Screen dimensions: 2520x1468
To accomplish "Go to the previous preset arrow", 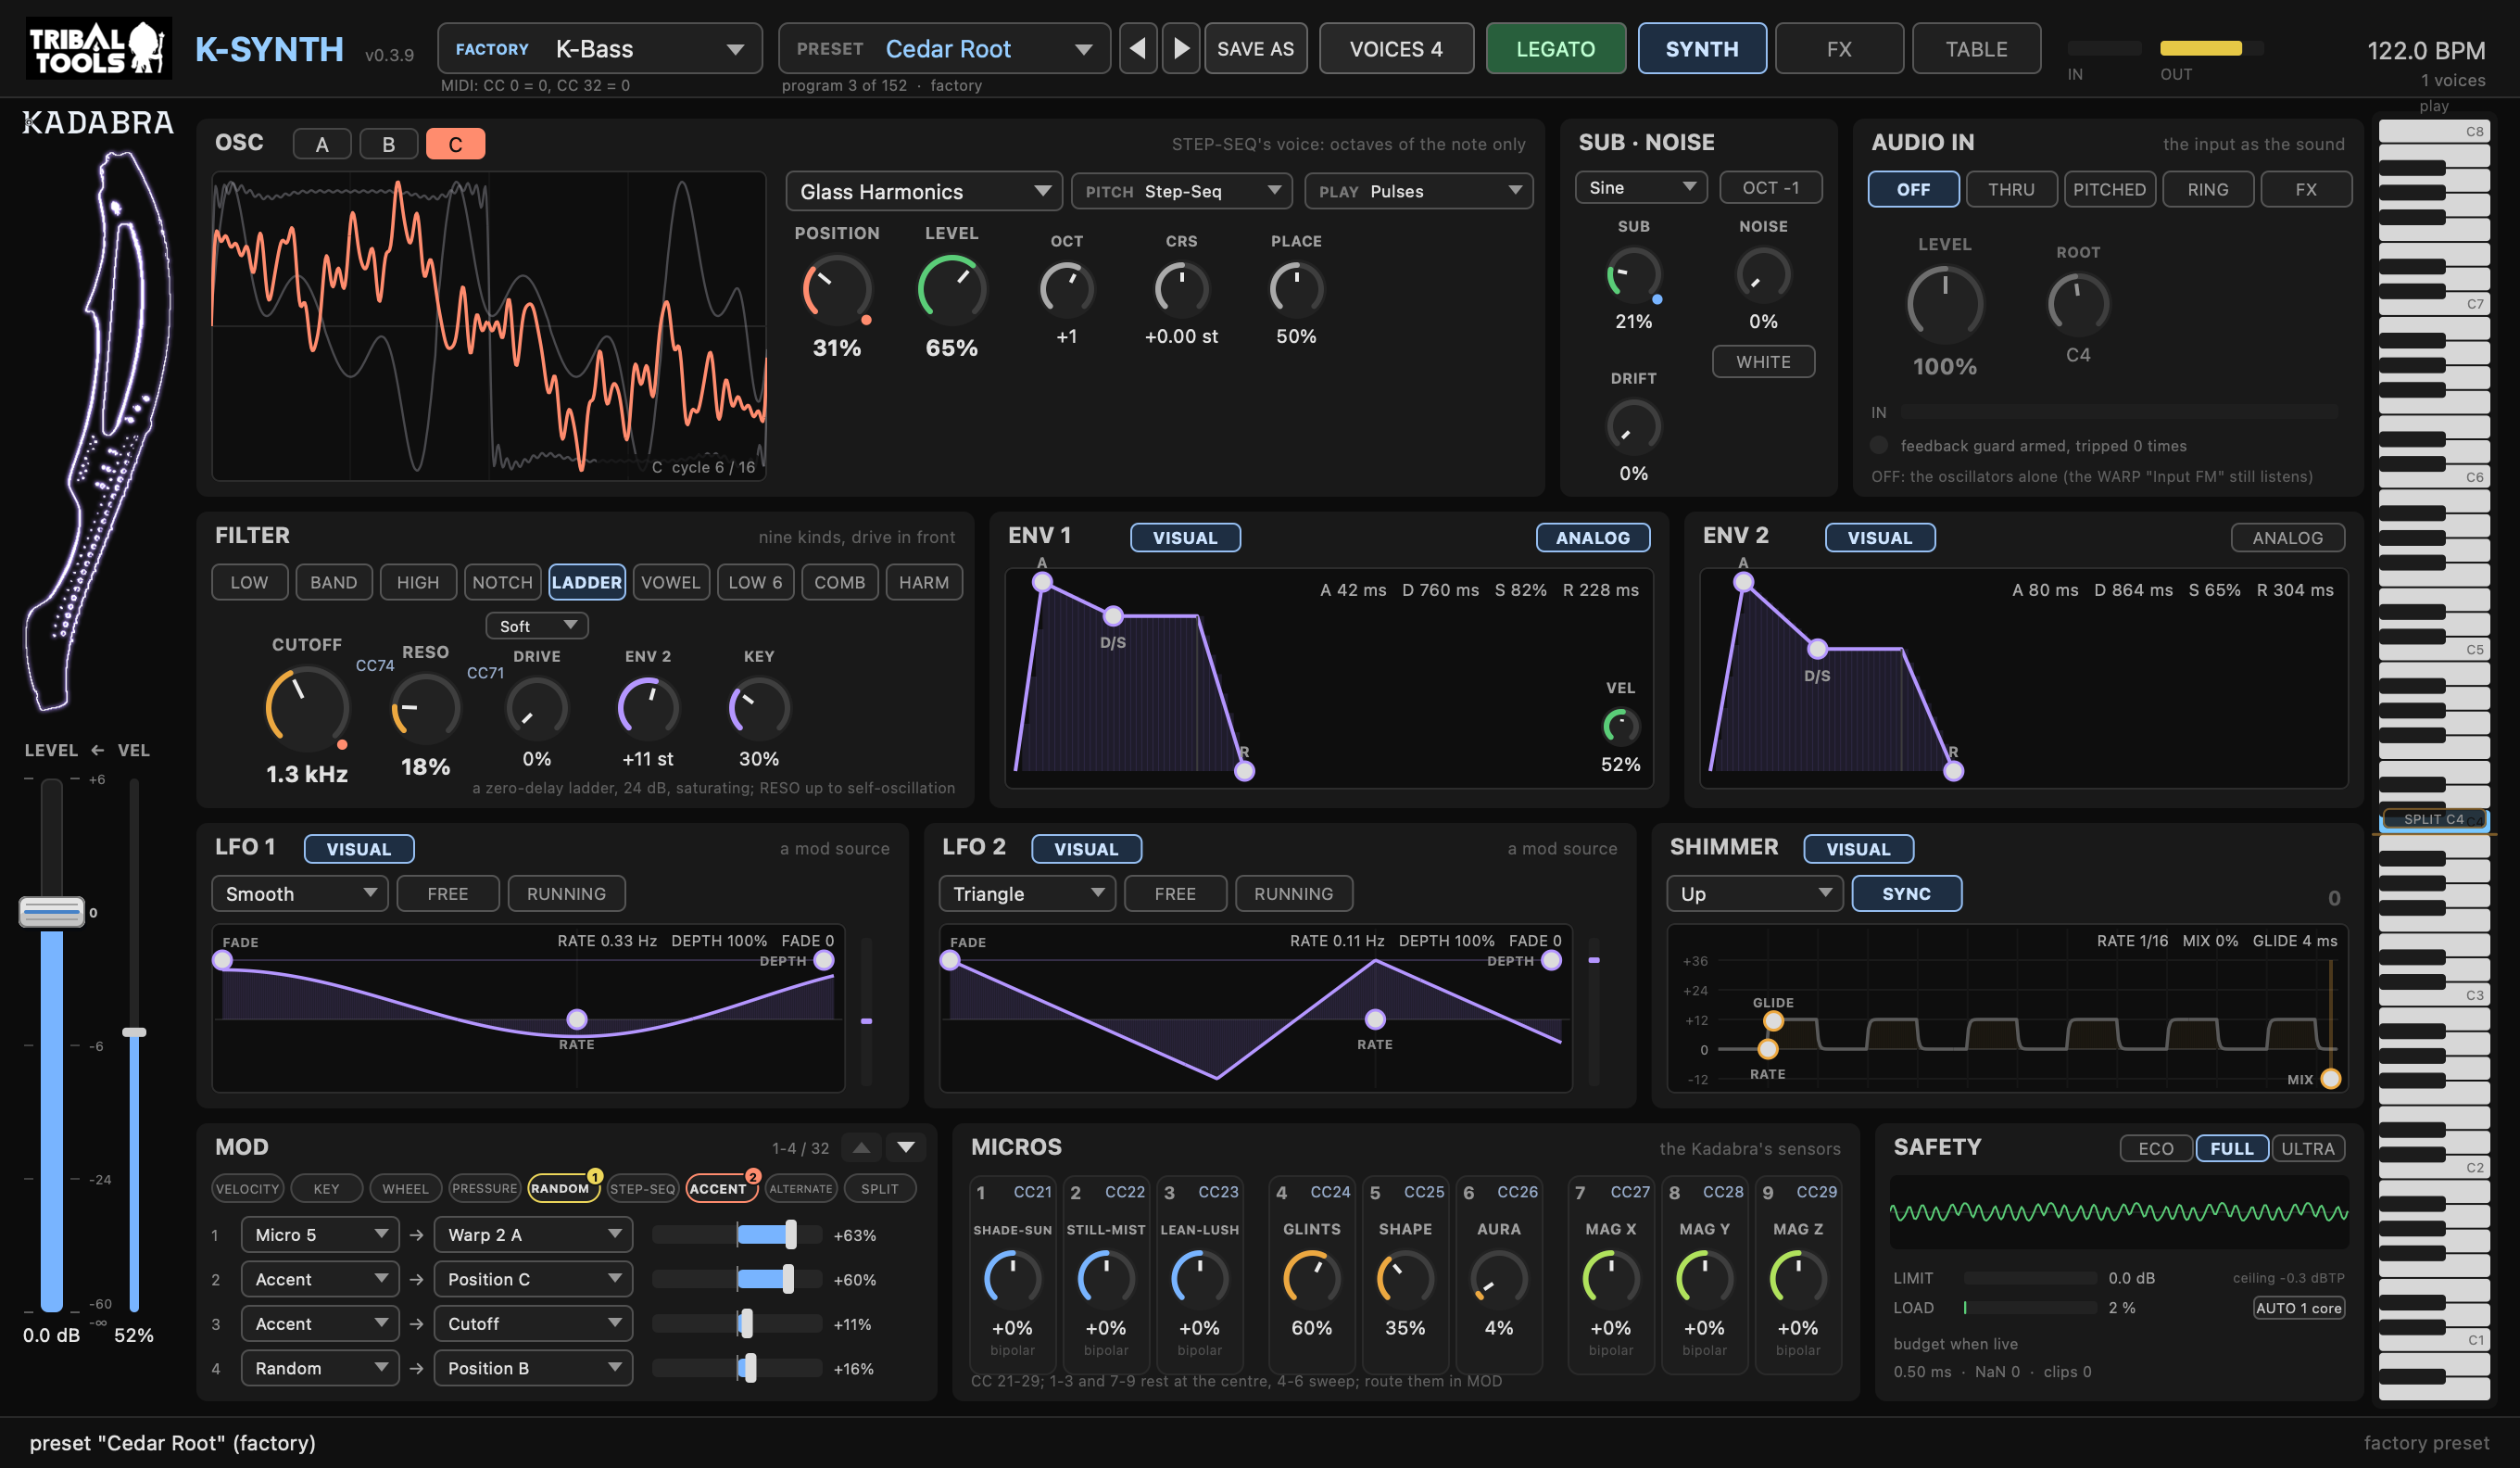I will (x=1137, y=49).
